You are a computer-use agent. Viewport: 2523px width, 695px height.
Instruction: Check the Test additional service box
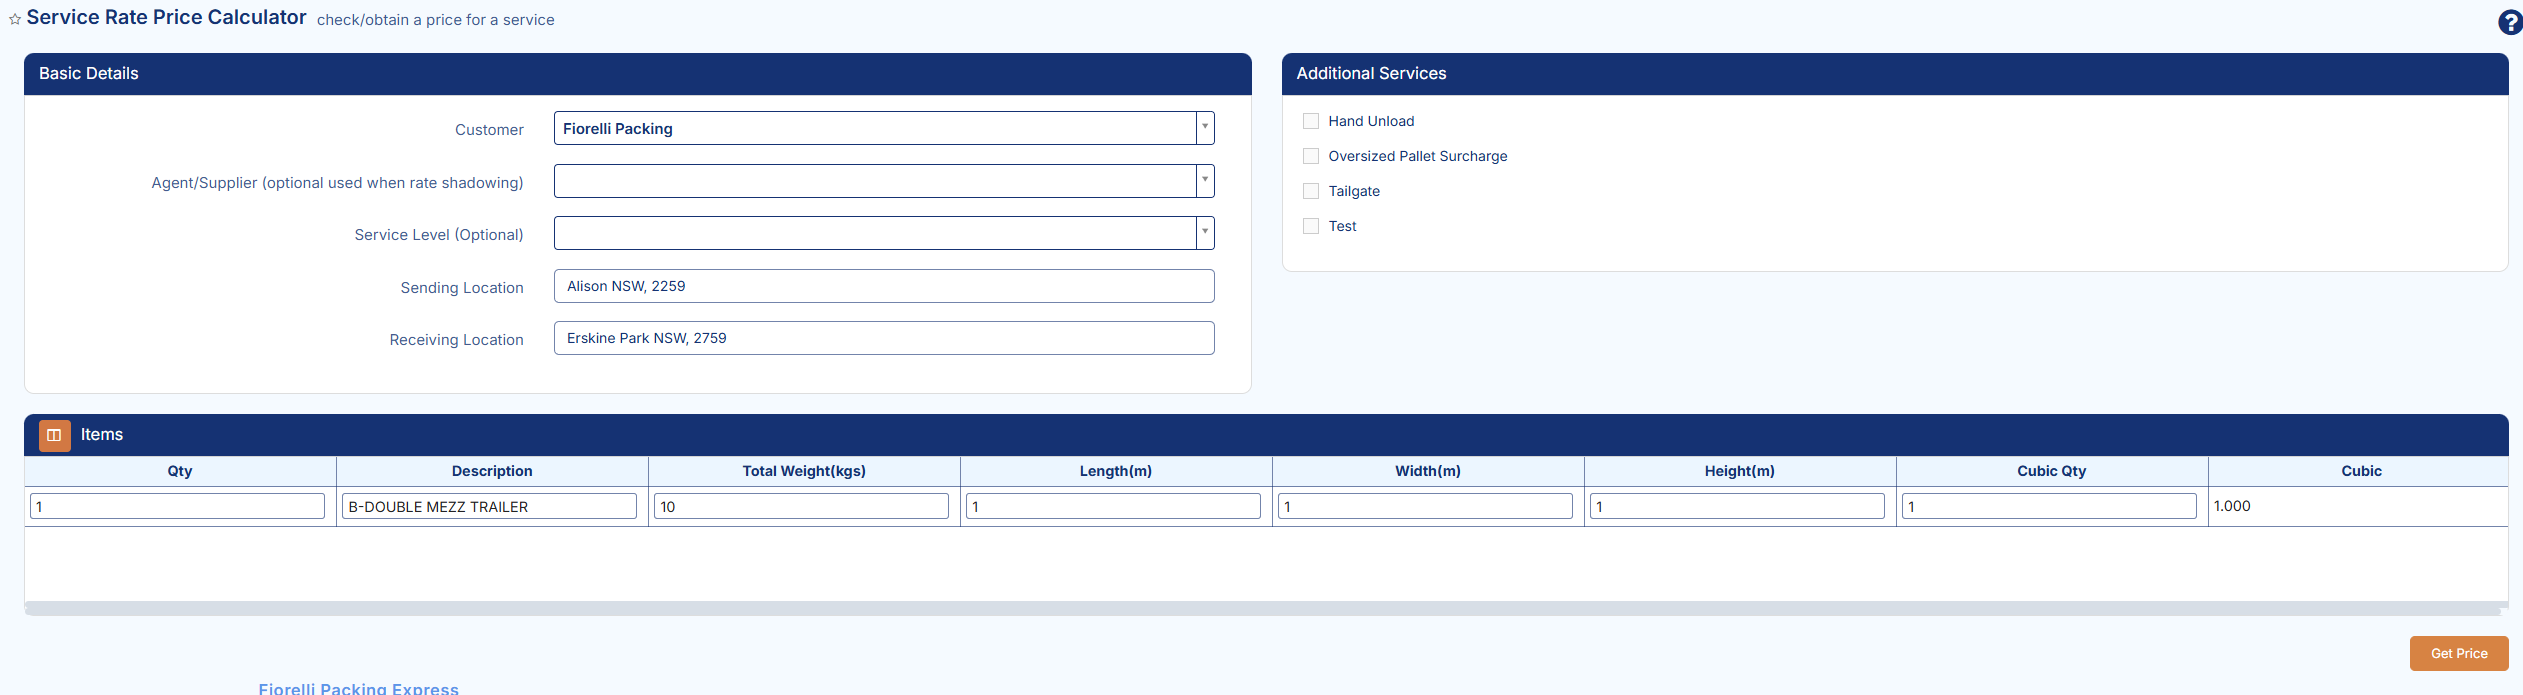click(1311, 226)
